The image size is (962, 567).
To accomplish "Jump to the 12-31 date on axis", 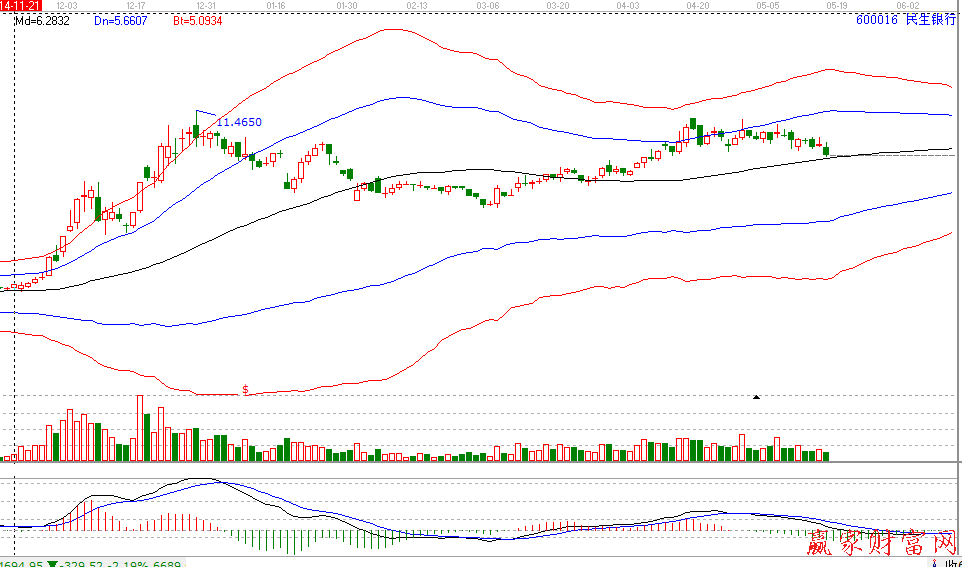I will [207, 6].
